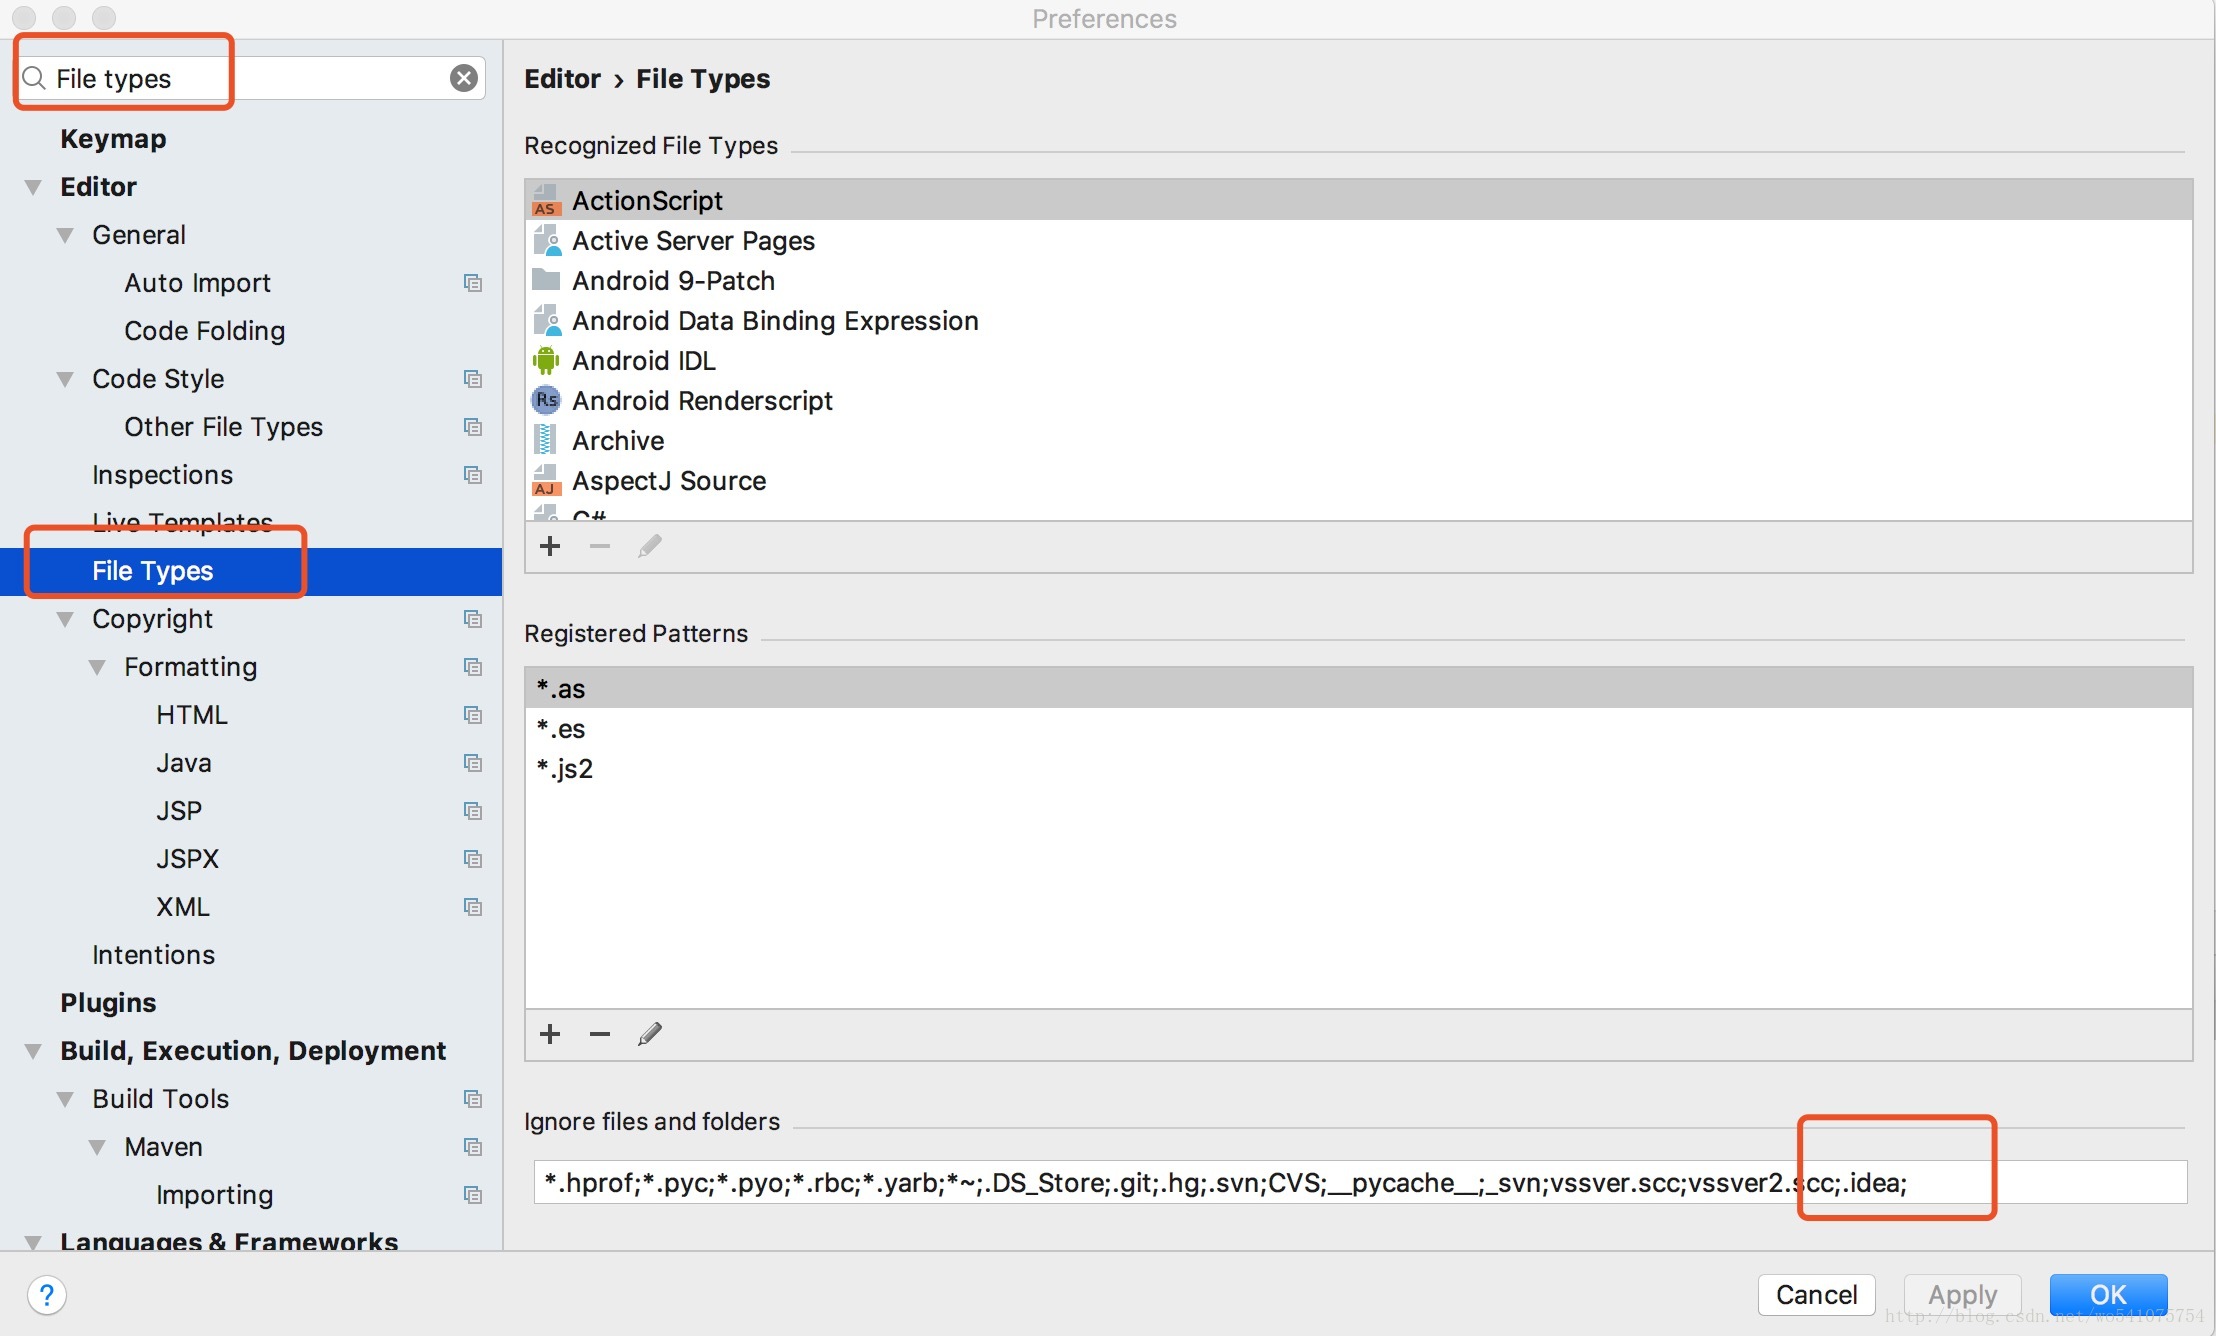Add a new registered pattern
This screenshot has height=1336, width=2216.
click(550, 1034)
